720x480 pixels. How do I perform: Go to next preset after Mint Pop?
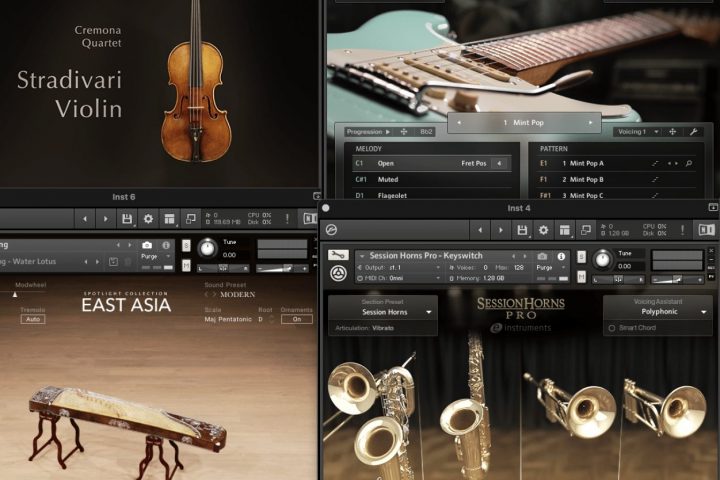(x=592, y=123)
